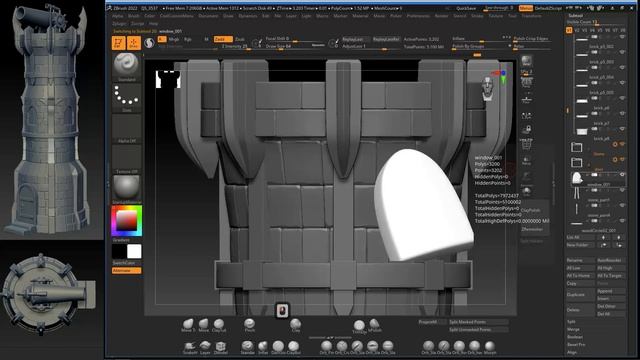Click the Alternate button
Screen dimensions: 640x360
tap(127, 271)
